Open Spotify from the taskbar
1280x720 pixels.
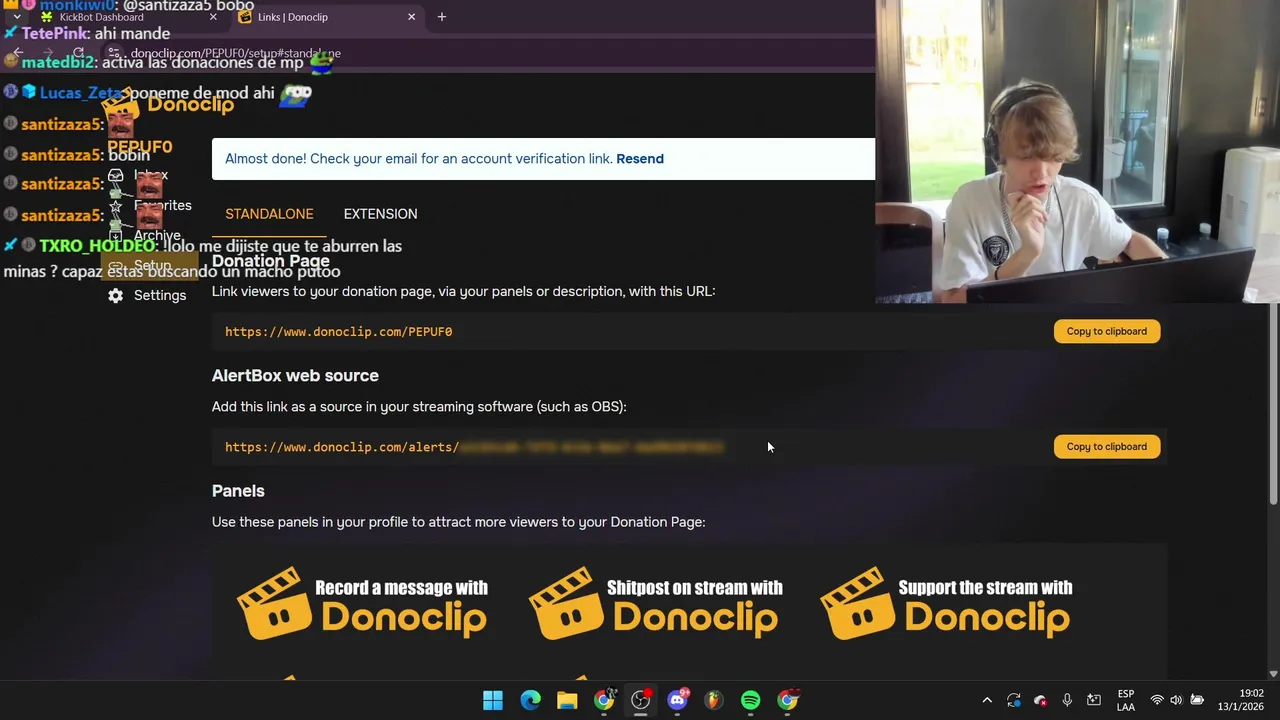click(750, 700)
